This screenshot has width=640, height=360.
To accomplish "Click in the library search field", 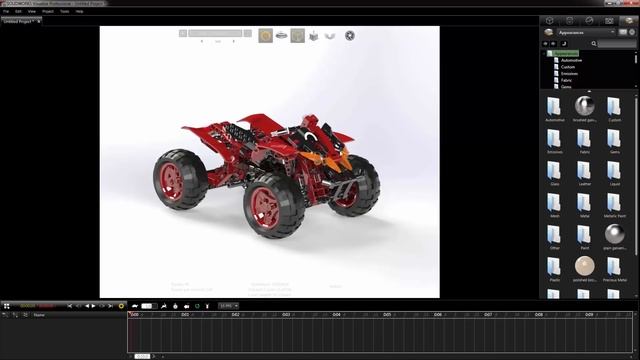I will (617, 44).
